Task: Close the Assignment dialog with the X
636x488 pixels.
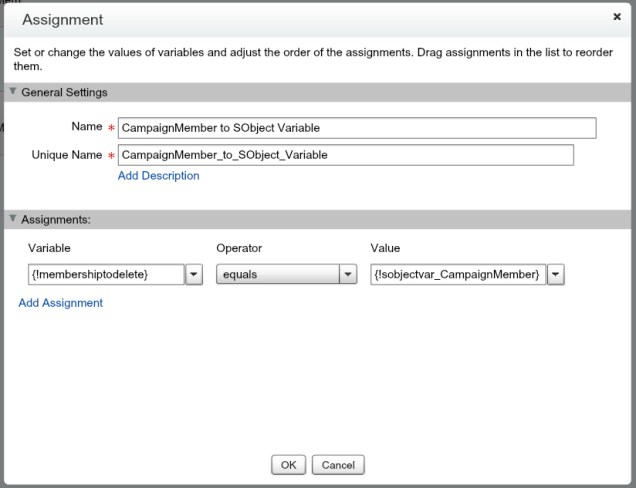Action: (616, 17)
